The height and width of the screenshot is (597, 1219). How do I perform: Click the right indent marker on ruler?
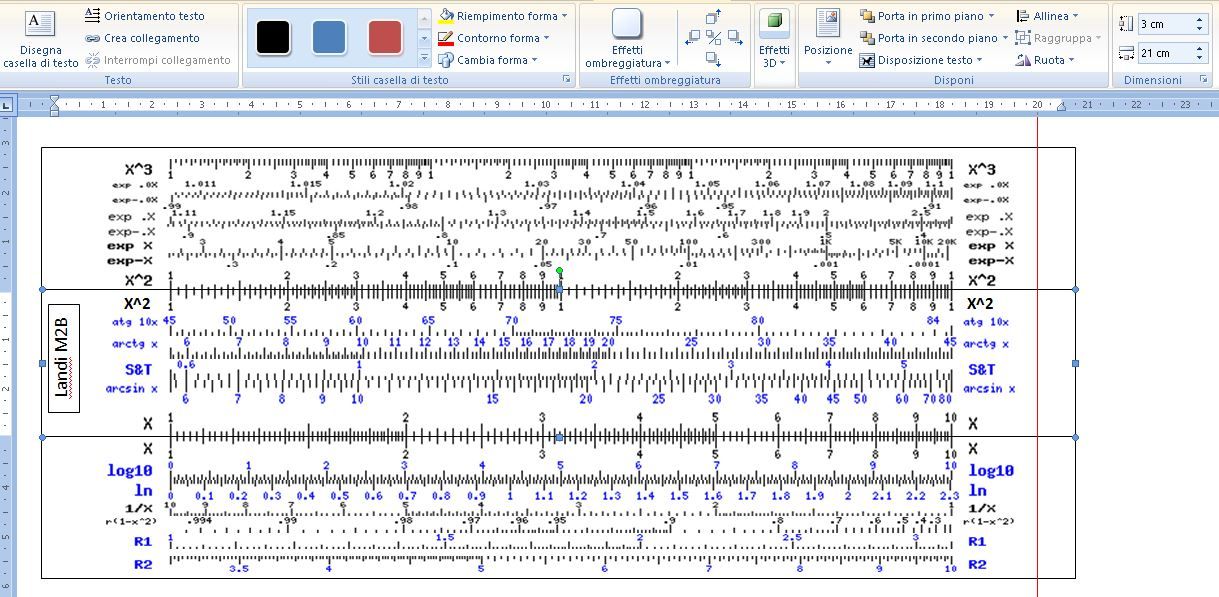click(x=1061, y=106)
